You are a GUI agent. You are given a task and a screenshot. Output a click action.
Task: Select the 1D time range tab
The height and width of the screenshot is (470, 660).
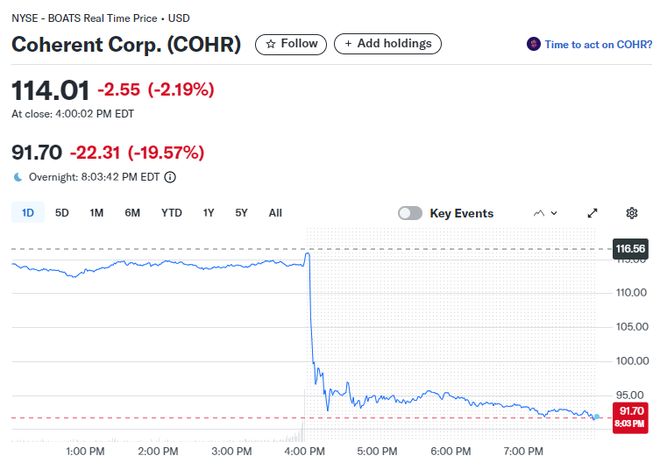coord(28,213)
